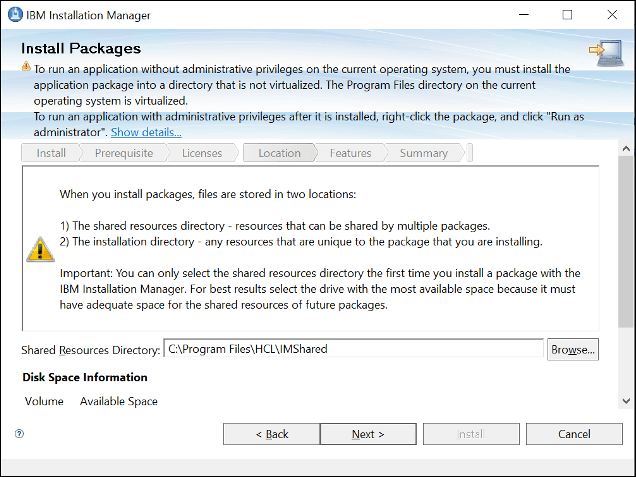
Task: Click the yellow warning triangle icon
Action: (x=40, y=249)
